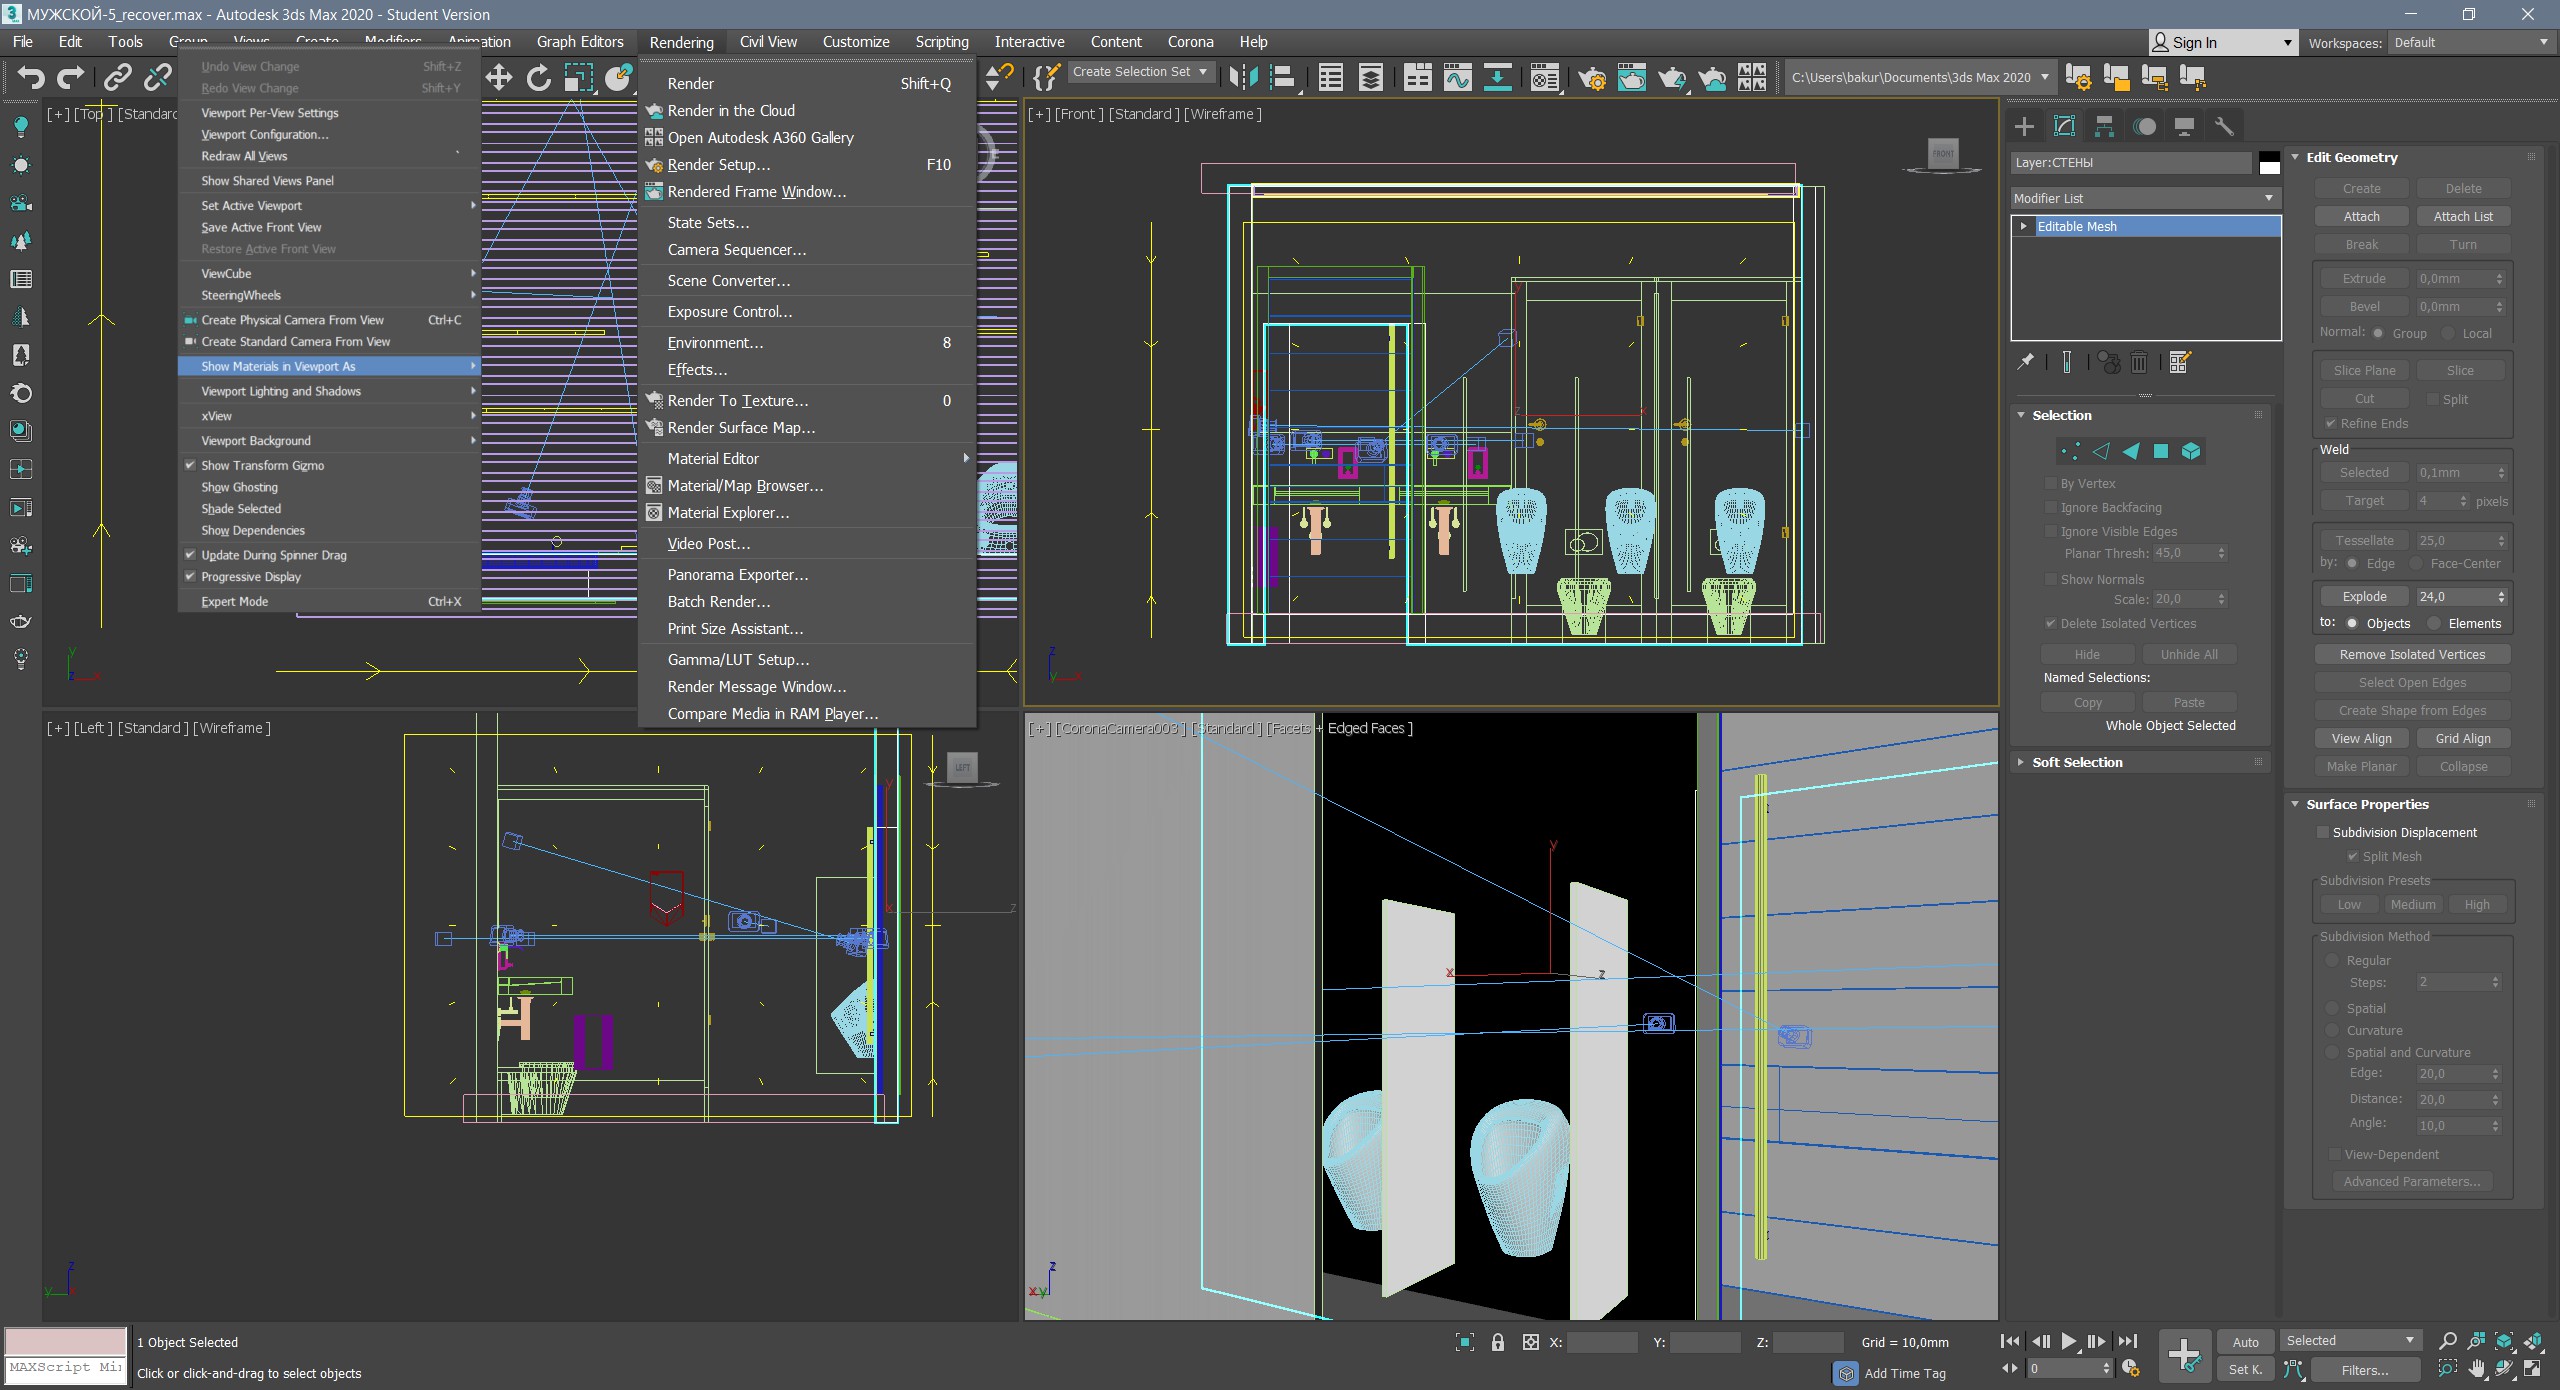
Task: Open the Modifier List dropdown
Action: 2144,197
